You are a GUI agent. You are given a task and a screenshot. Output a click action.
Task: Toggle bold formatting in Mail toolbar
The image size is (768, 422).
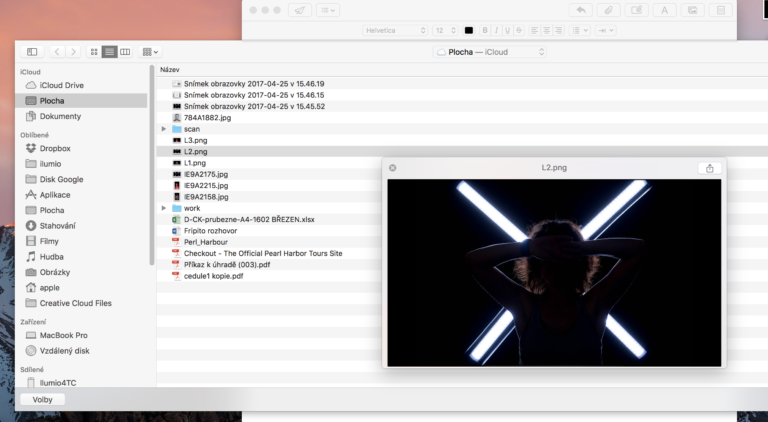tap(485, 30)
